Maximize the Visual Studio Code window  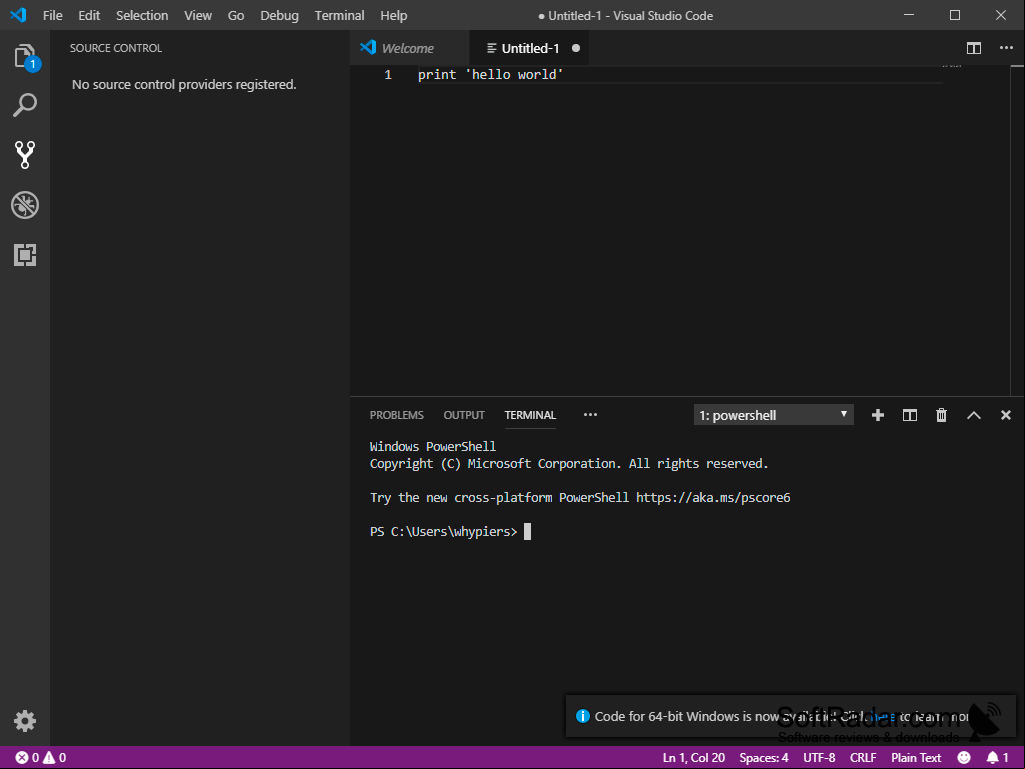point(954,15)
